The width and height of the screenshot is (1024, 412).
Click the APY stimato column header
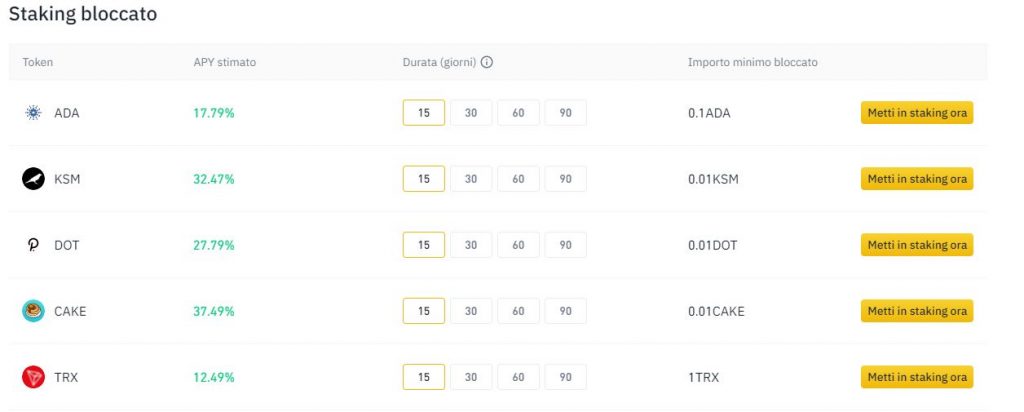[x=225, y=62]
